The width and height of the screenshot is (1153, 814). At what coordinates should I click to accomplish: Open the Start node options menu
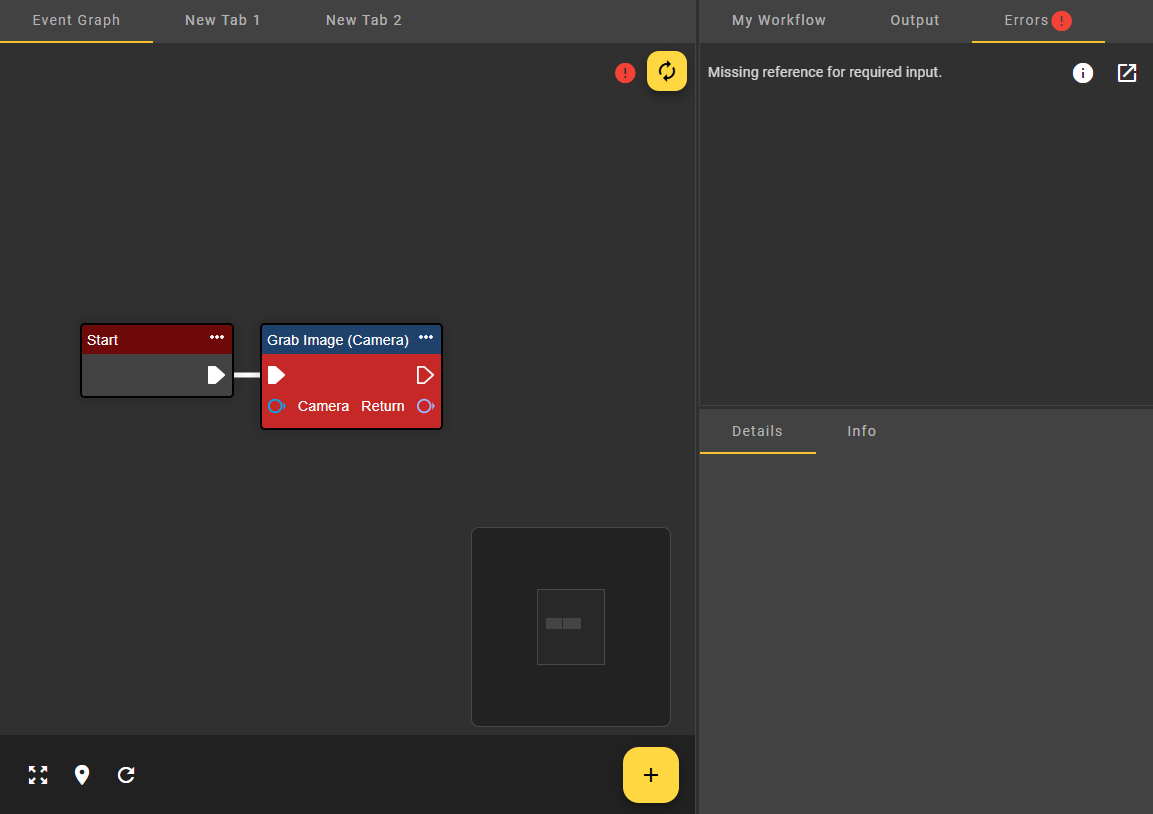click(217, 338)
